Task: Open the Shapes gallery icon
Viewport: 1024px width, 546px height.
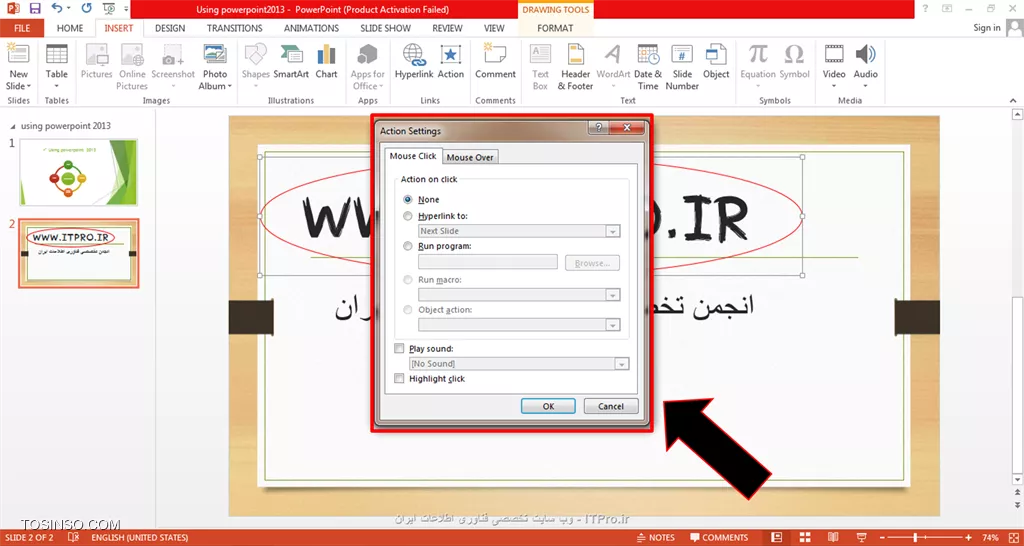Action: [x=255, y=55]
